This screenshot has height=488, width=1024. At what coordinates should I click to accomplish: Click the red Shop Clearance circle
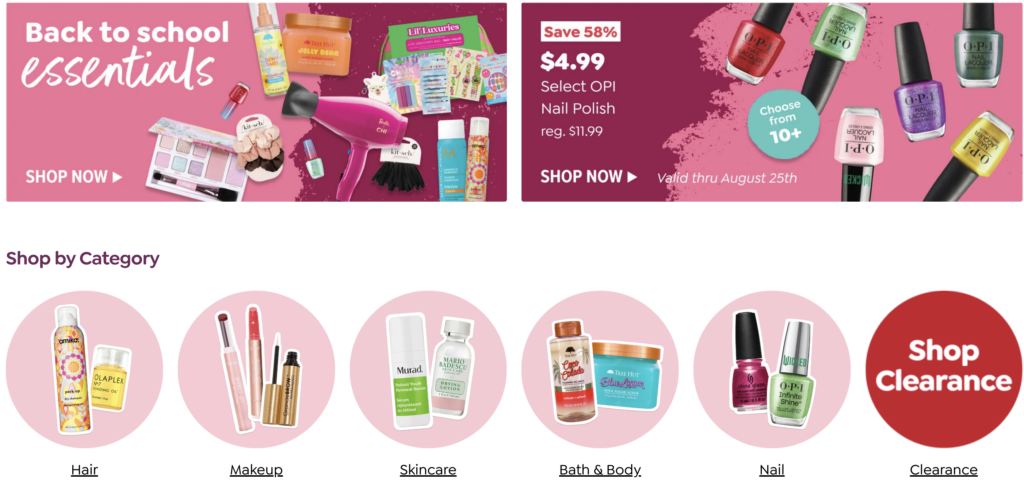(x=944, y=370)
